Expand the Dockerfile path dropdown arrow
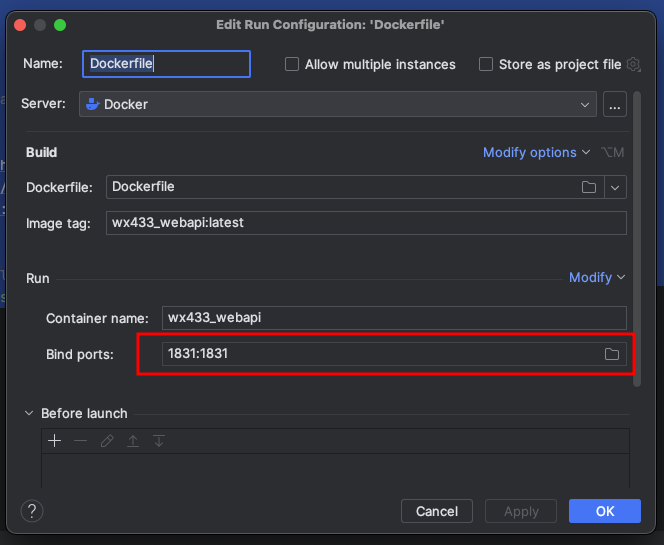This screenshot has height=545, width=664. coord(615,187)
